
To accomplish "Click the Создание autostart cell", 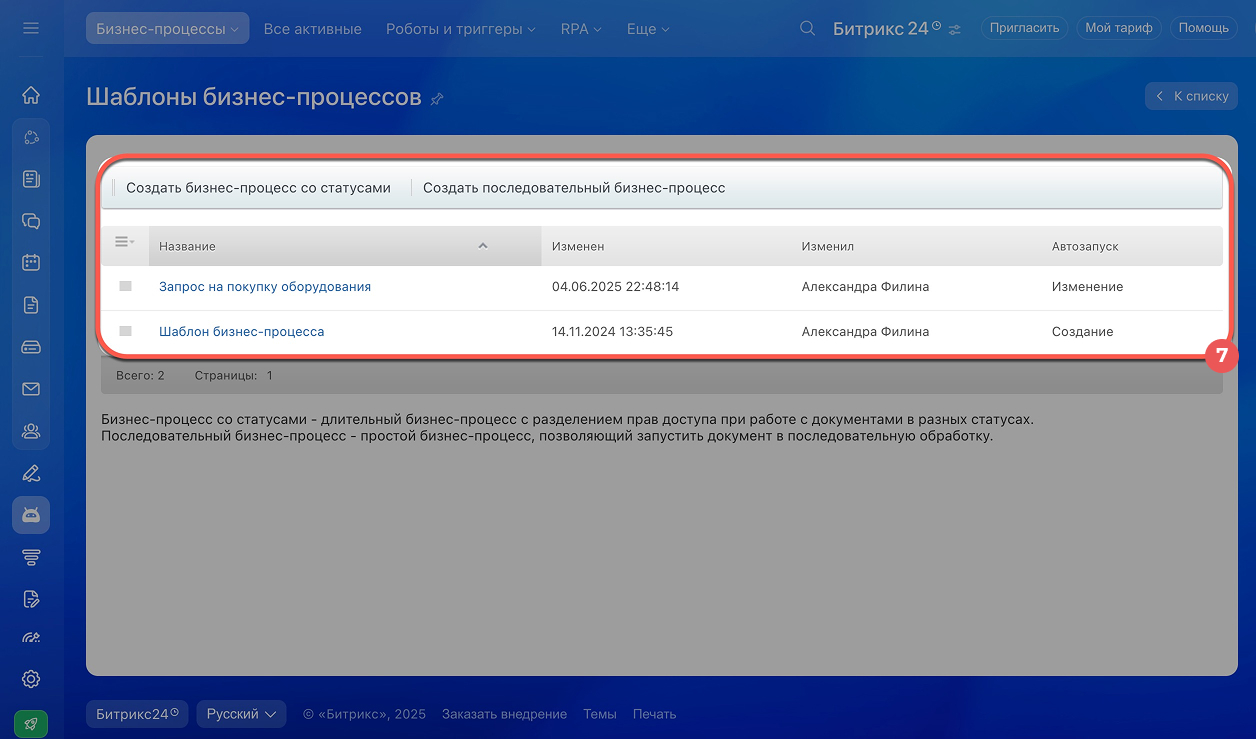I will tap(1082, 331).
